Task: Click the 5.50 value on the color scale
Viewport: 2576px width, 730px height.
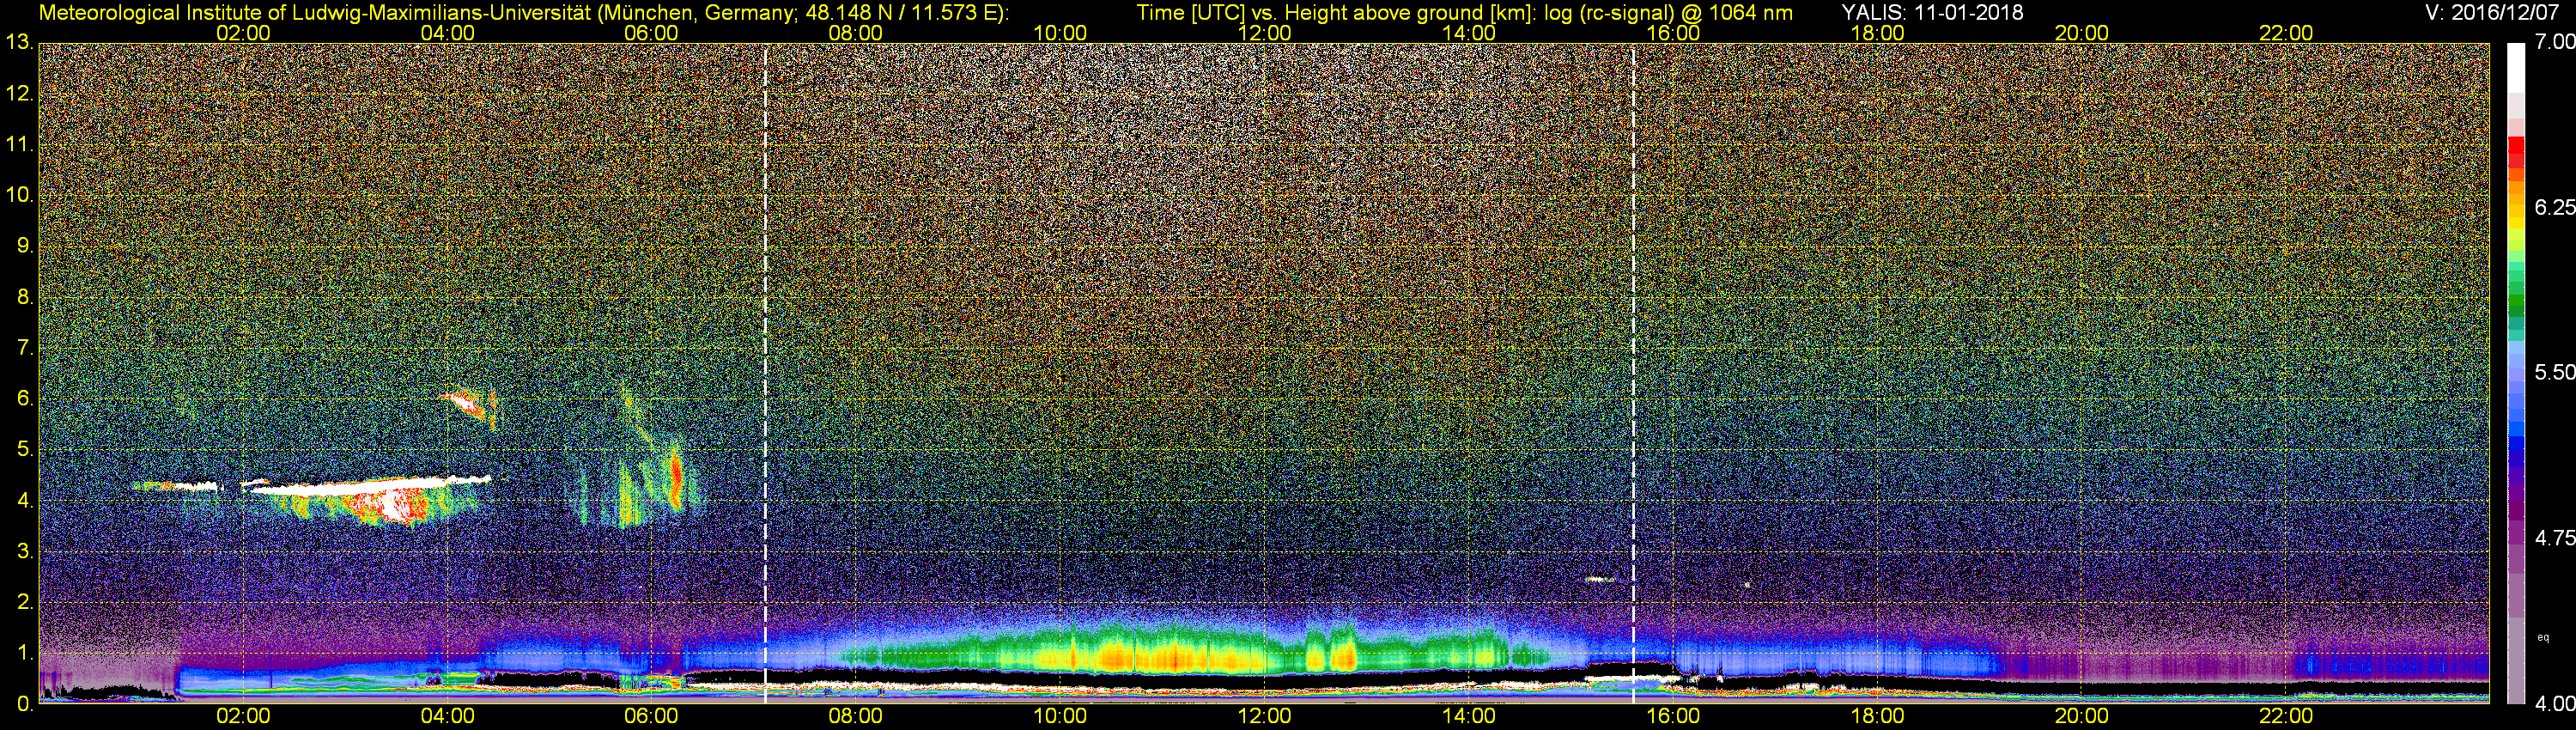Action: 2554,372
